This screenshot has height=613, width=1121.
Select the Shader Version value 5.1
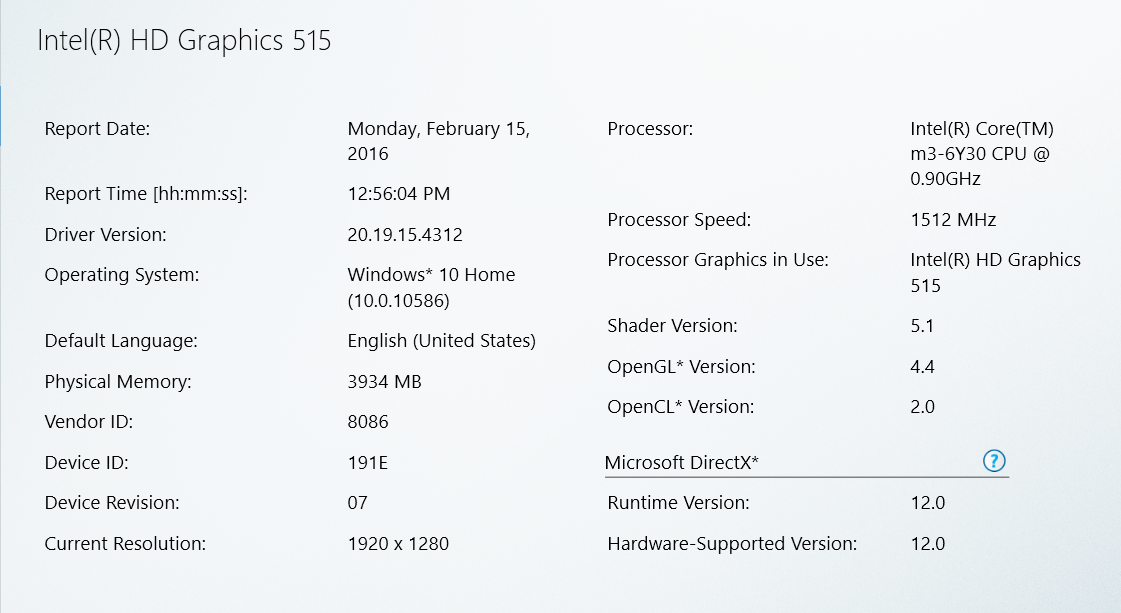pyautogui.click(x=922, y=326)
